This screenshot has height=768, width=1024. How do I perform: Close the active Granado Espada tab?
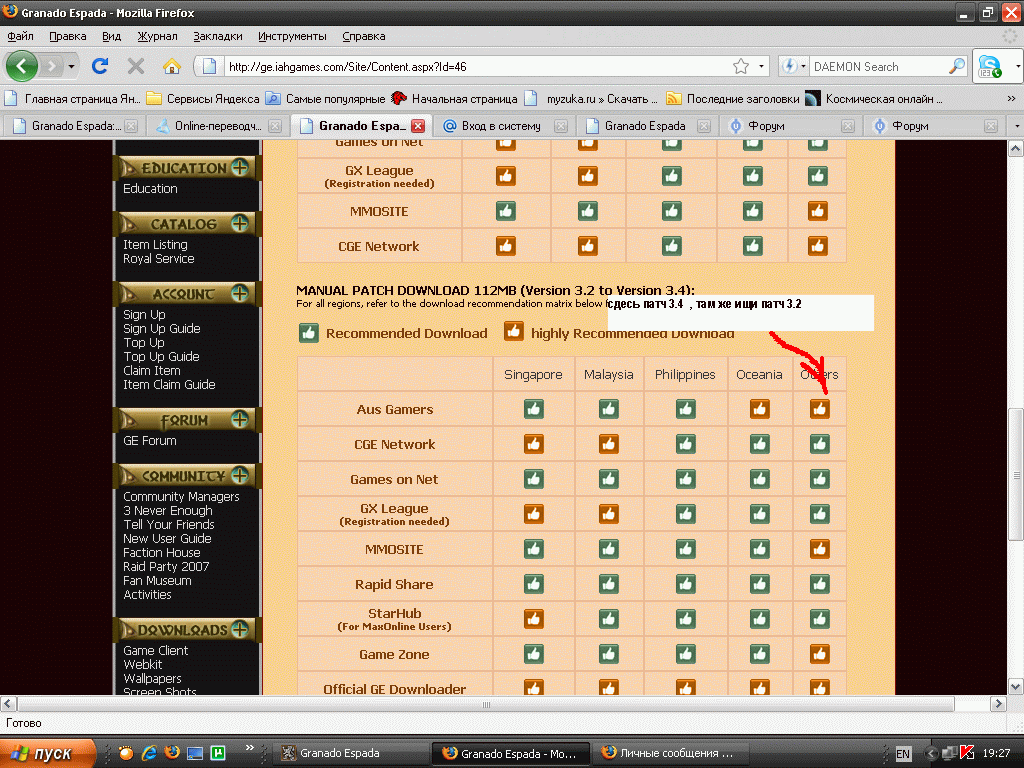click(418, 126)
